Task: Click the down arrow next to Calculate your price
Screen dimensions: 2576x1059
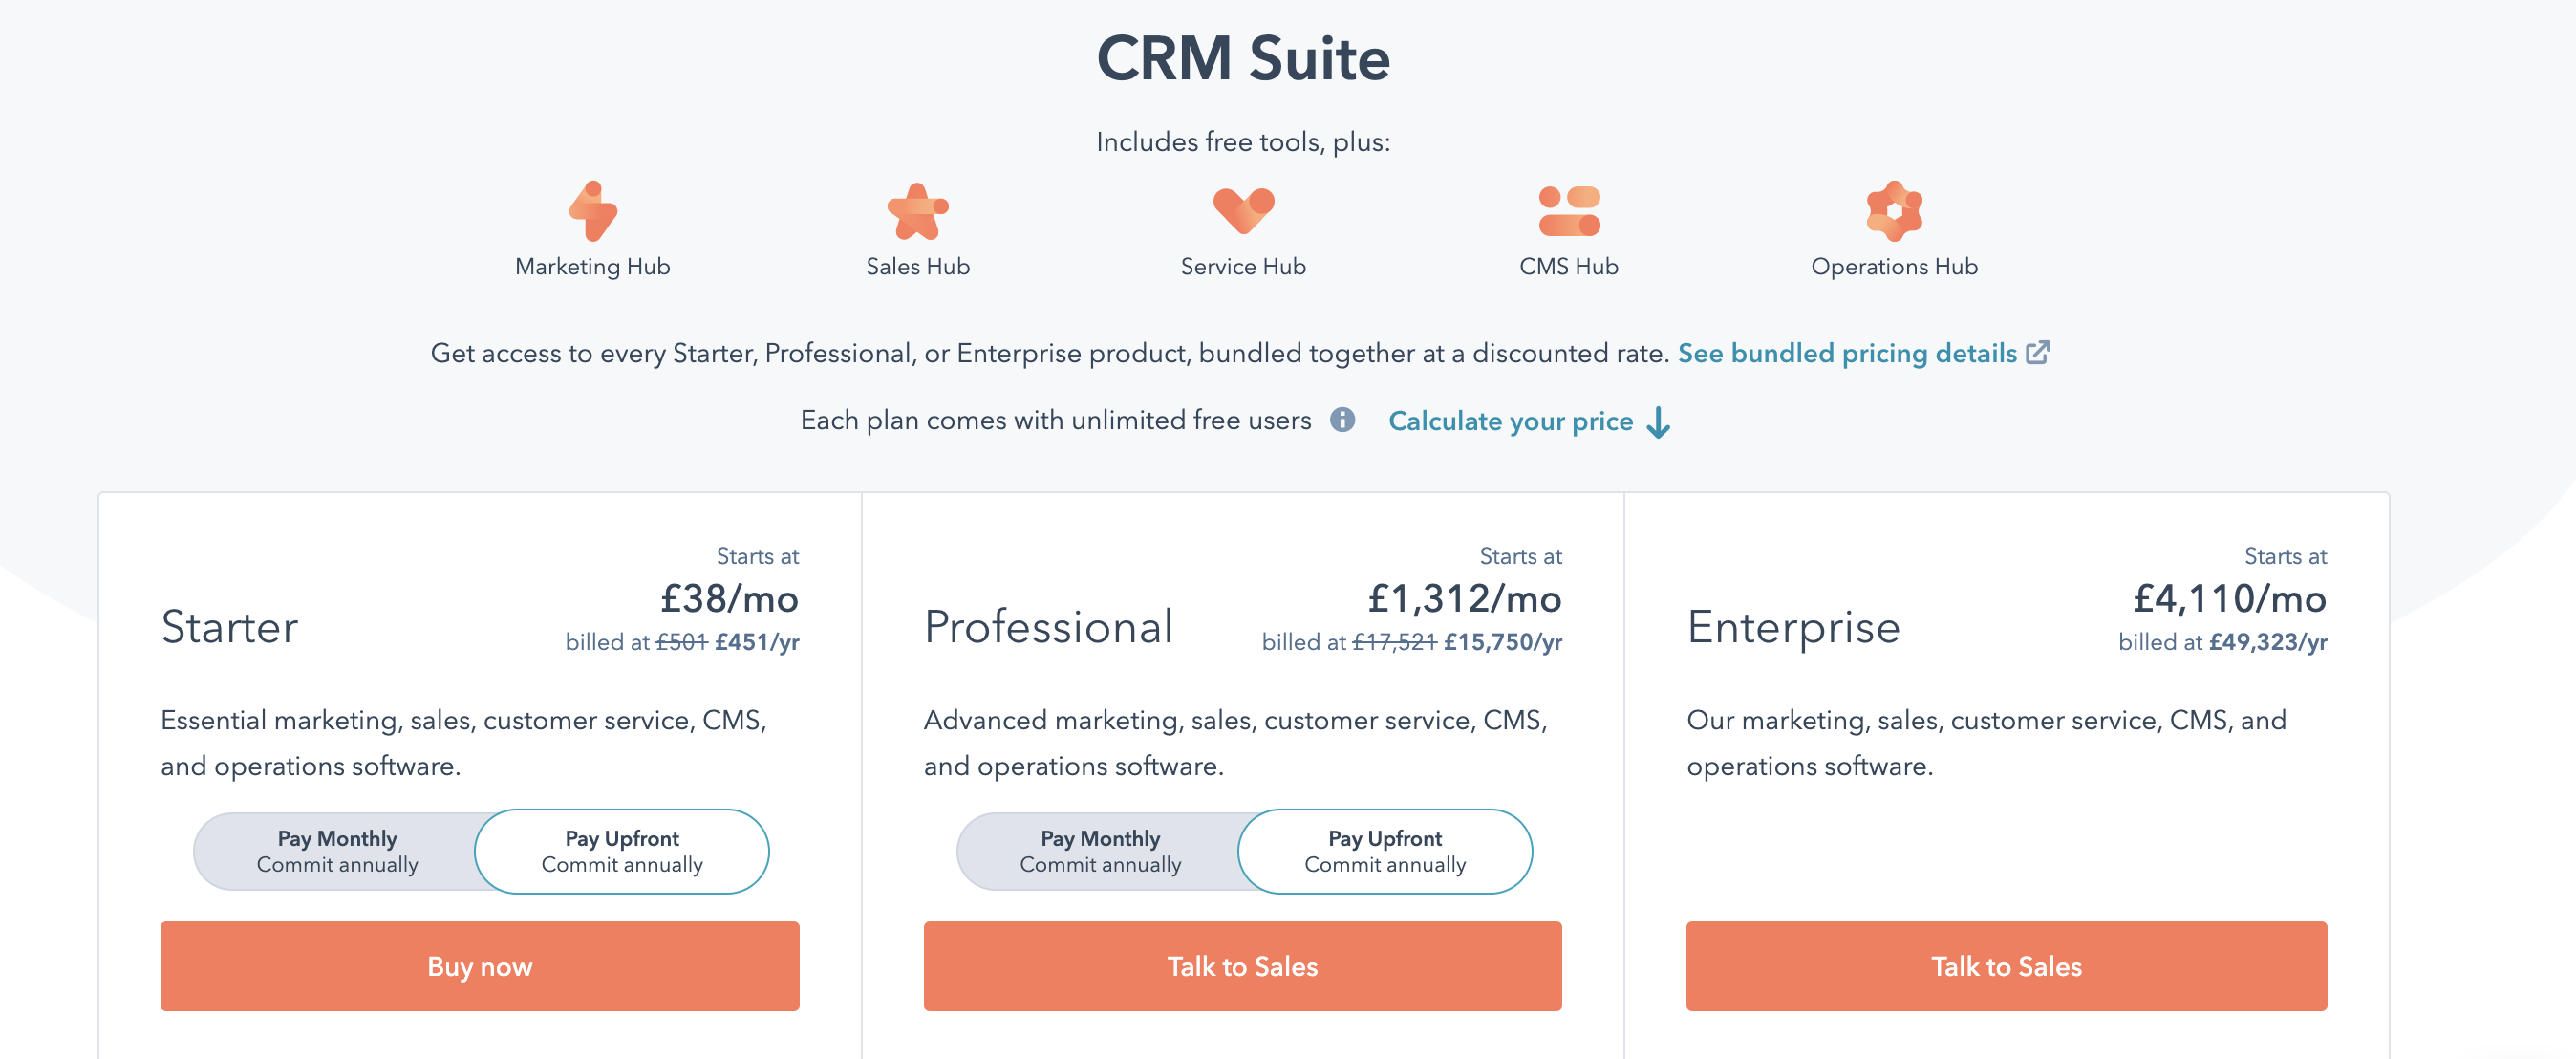Action: coord(1658,422)
